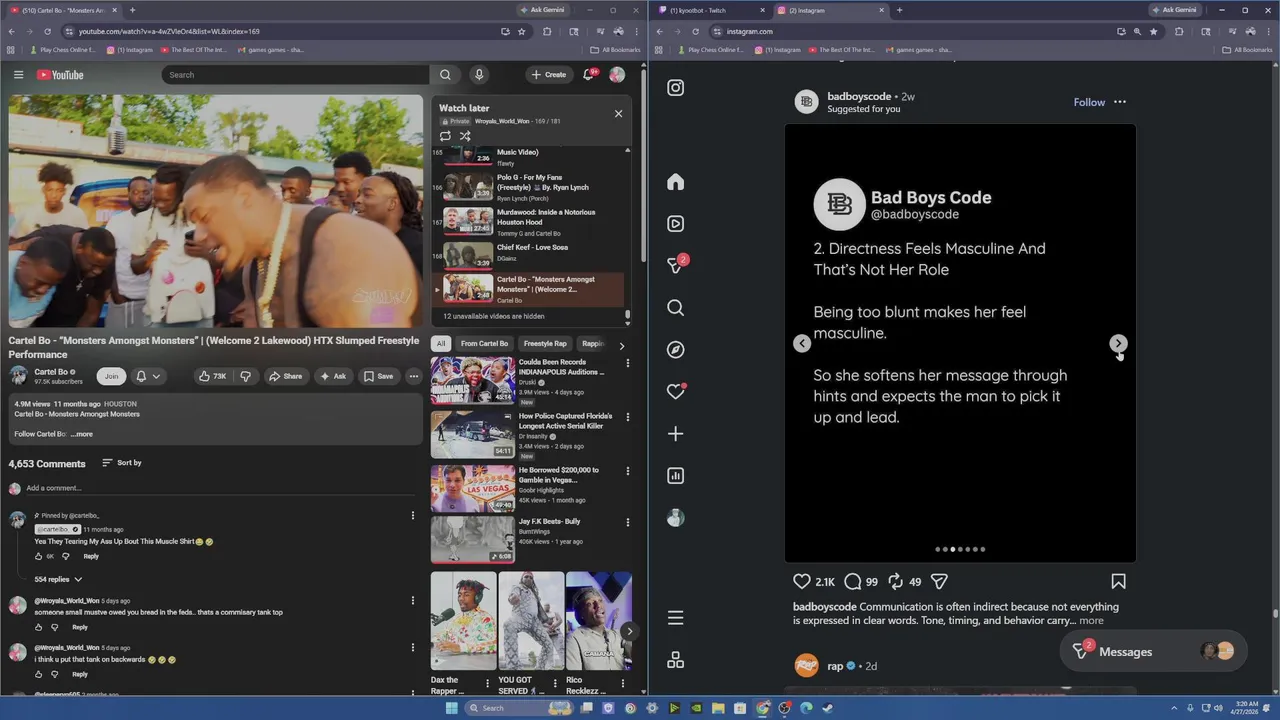Toggle loop playlist in Watch later
Screen dimensions: 1280x720
coord(445,136)
